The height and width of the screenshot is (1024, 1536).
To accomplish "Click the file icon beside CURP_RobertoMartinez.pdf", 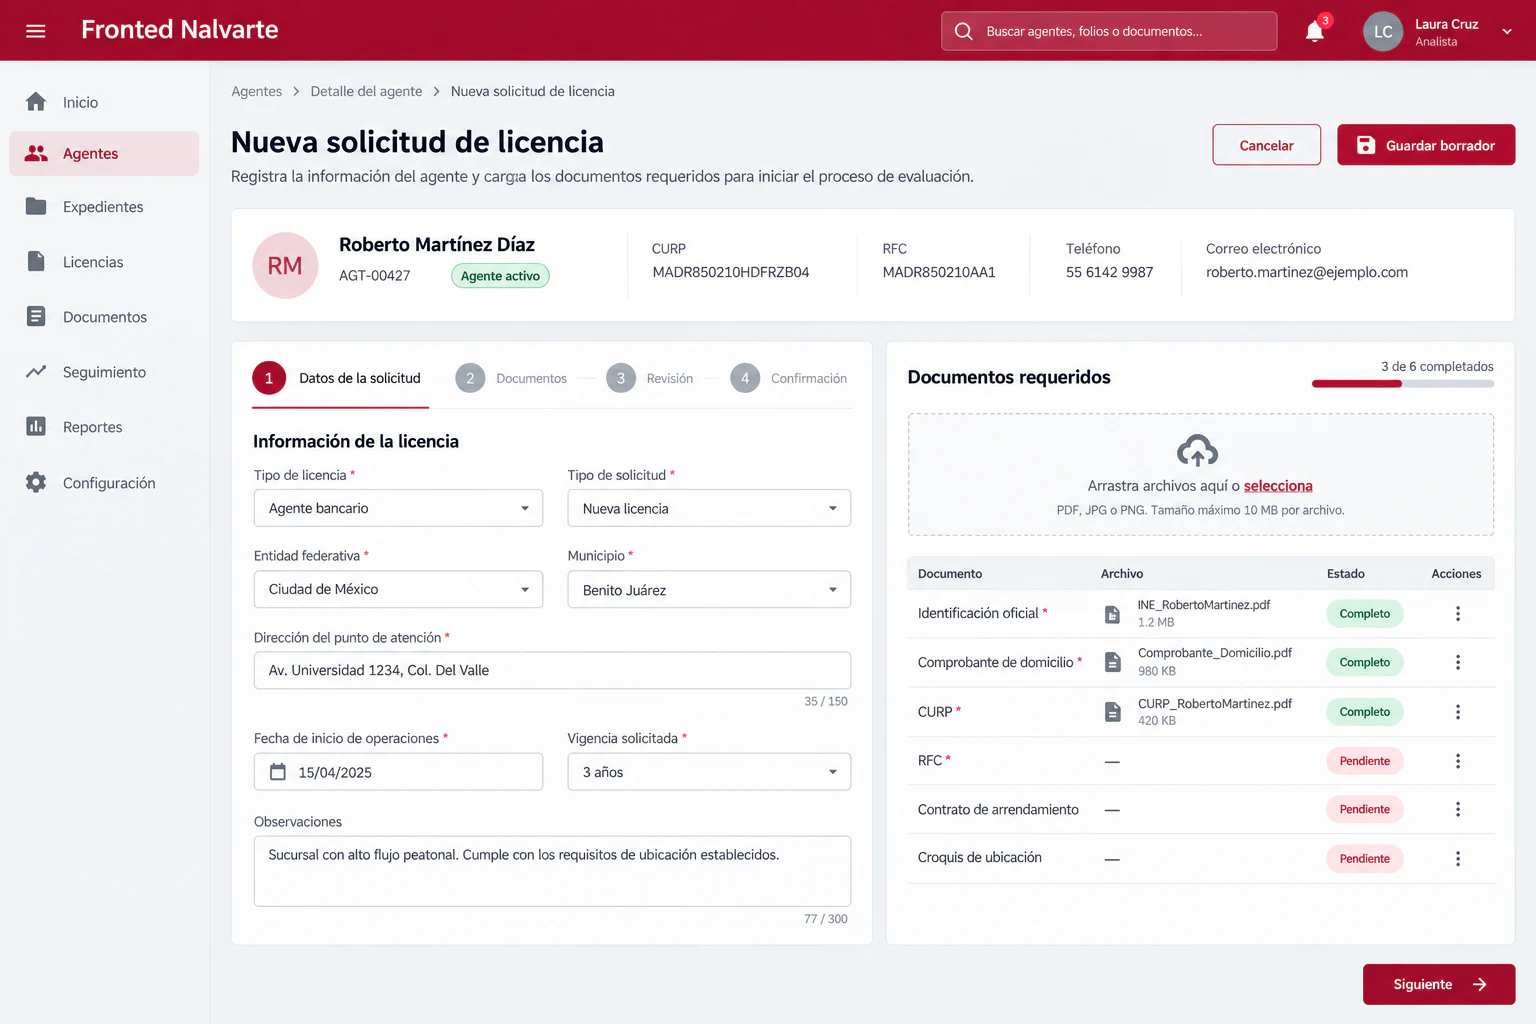I will pos(1112,712).
